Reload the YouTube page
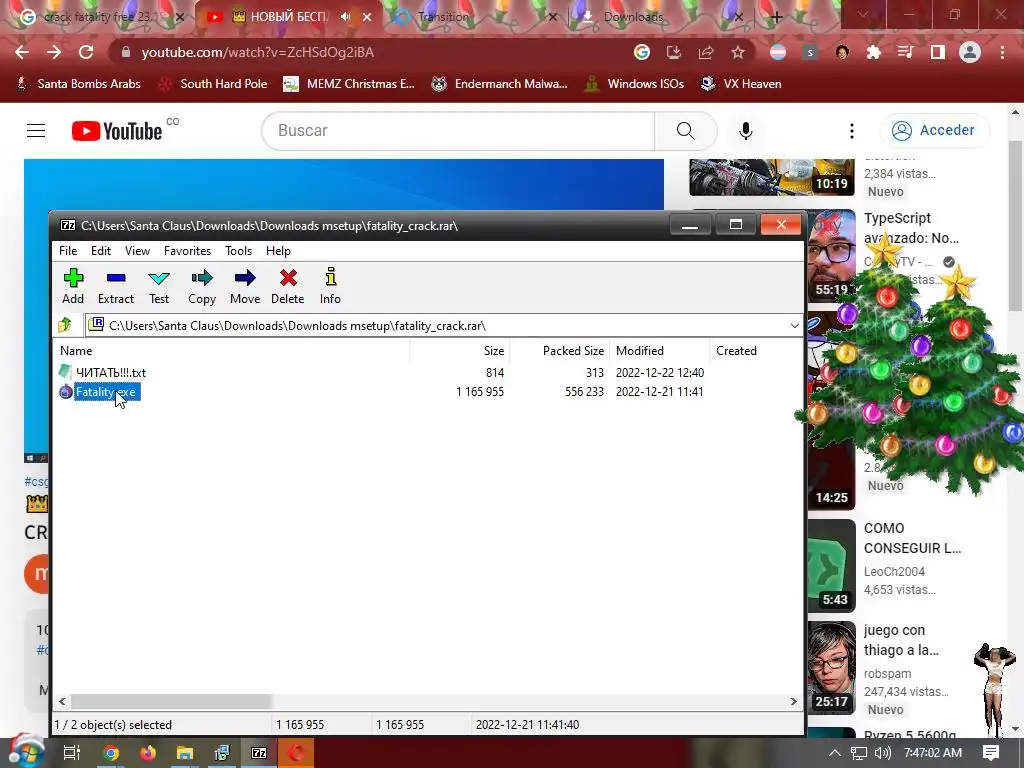This screenshot has width=1024, height=768. point(86,52)
